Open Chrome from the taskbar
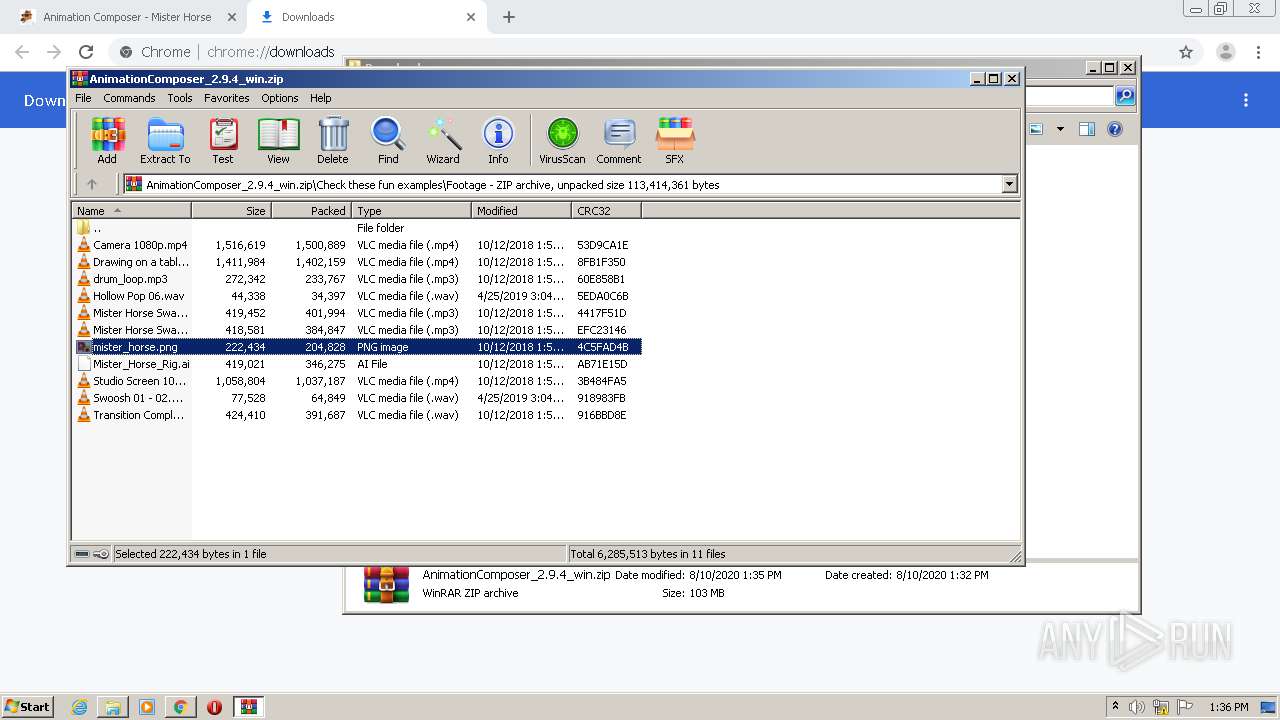 (x=180, y=707)
